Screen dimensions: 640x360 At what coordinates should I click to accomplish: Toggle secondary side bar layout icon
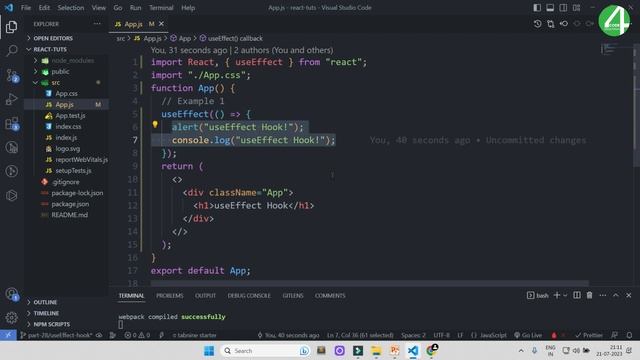[x=563, y=8]
